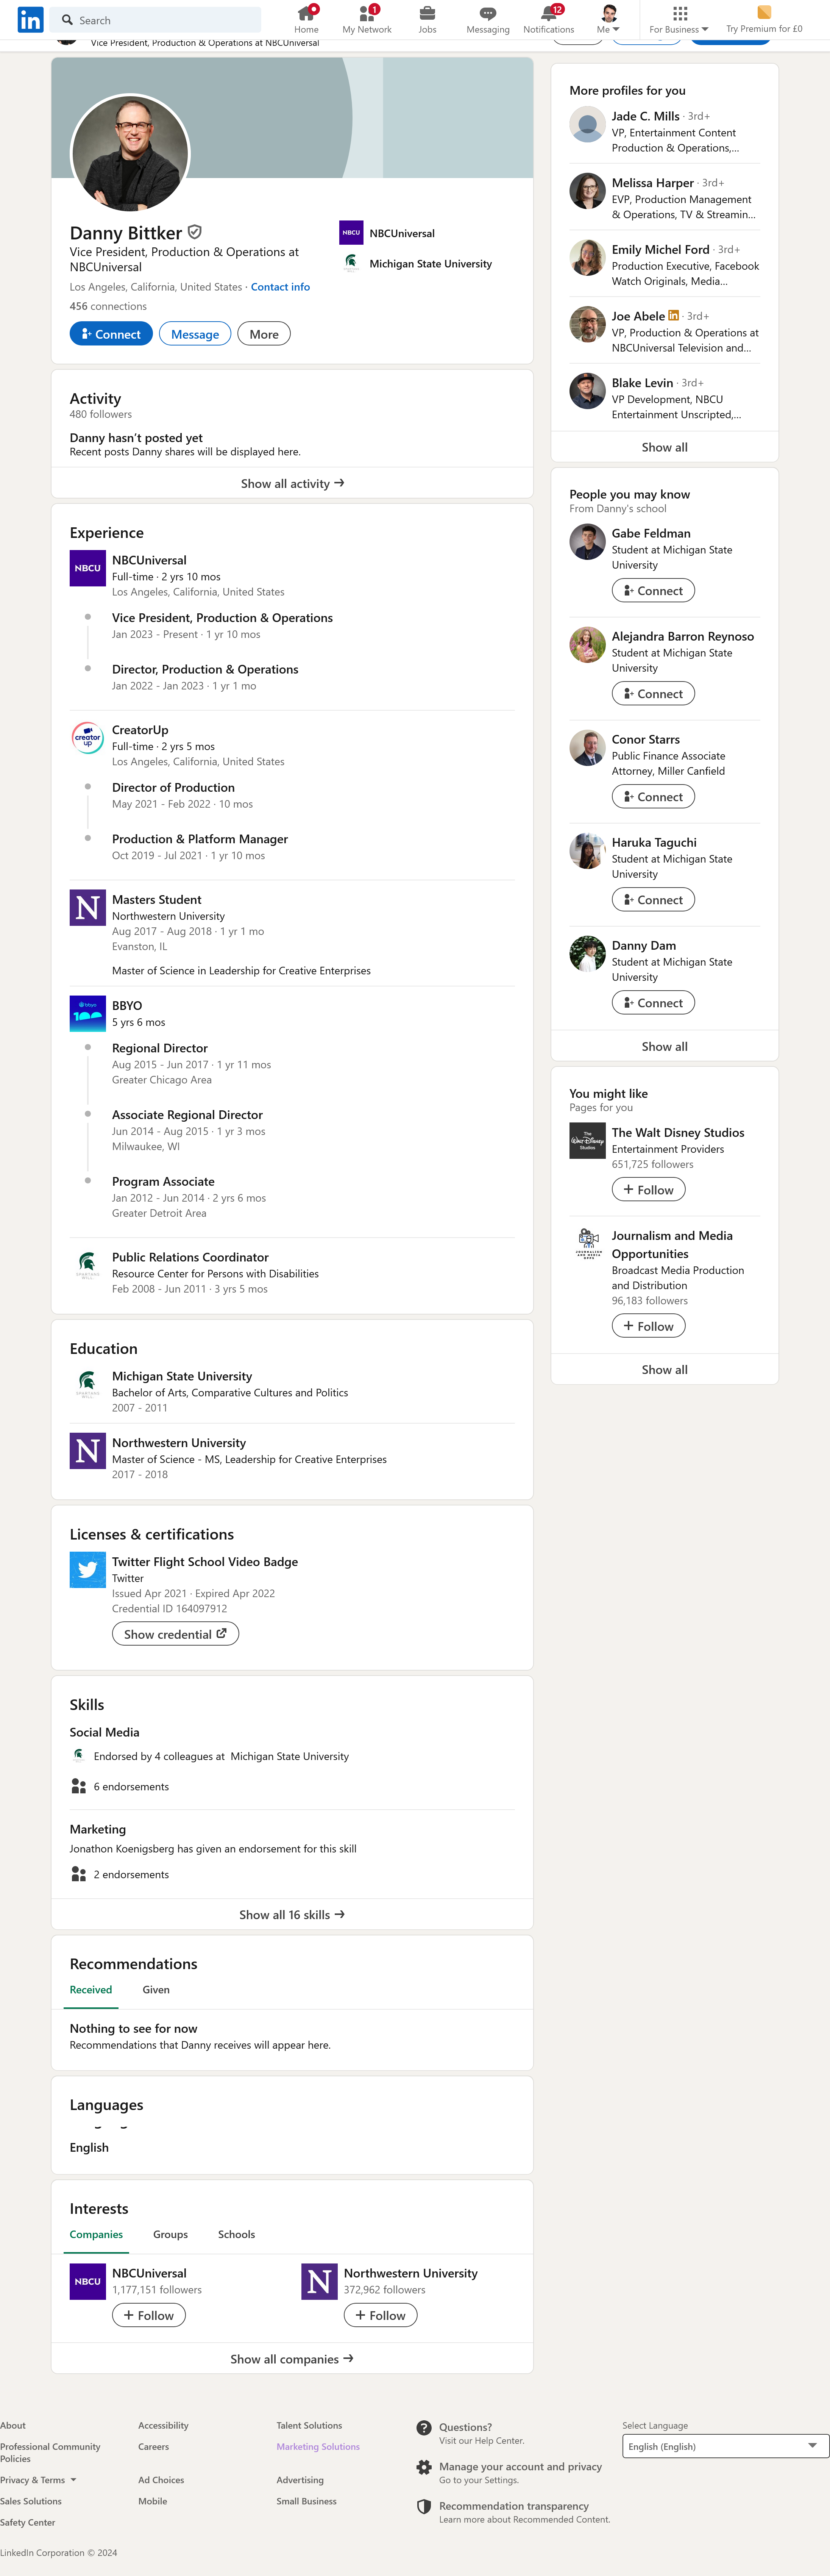Screen dimensions: 830x2576
Task: Click Danny Bittker profile photo
Action: click(130, 153)
